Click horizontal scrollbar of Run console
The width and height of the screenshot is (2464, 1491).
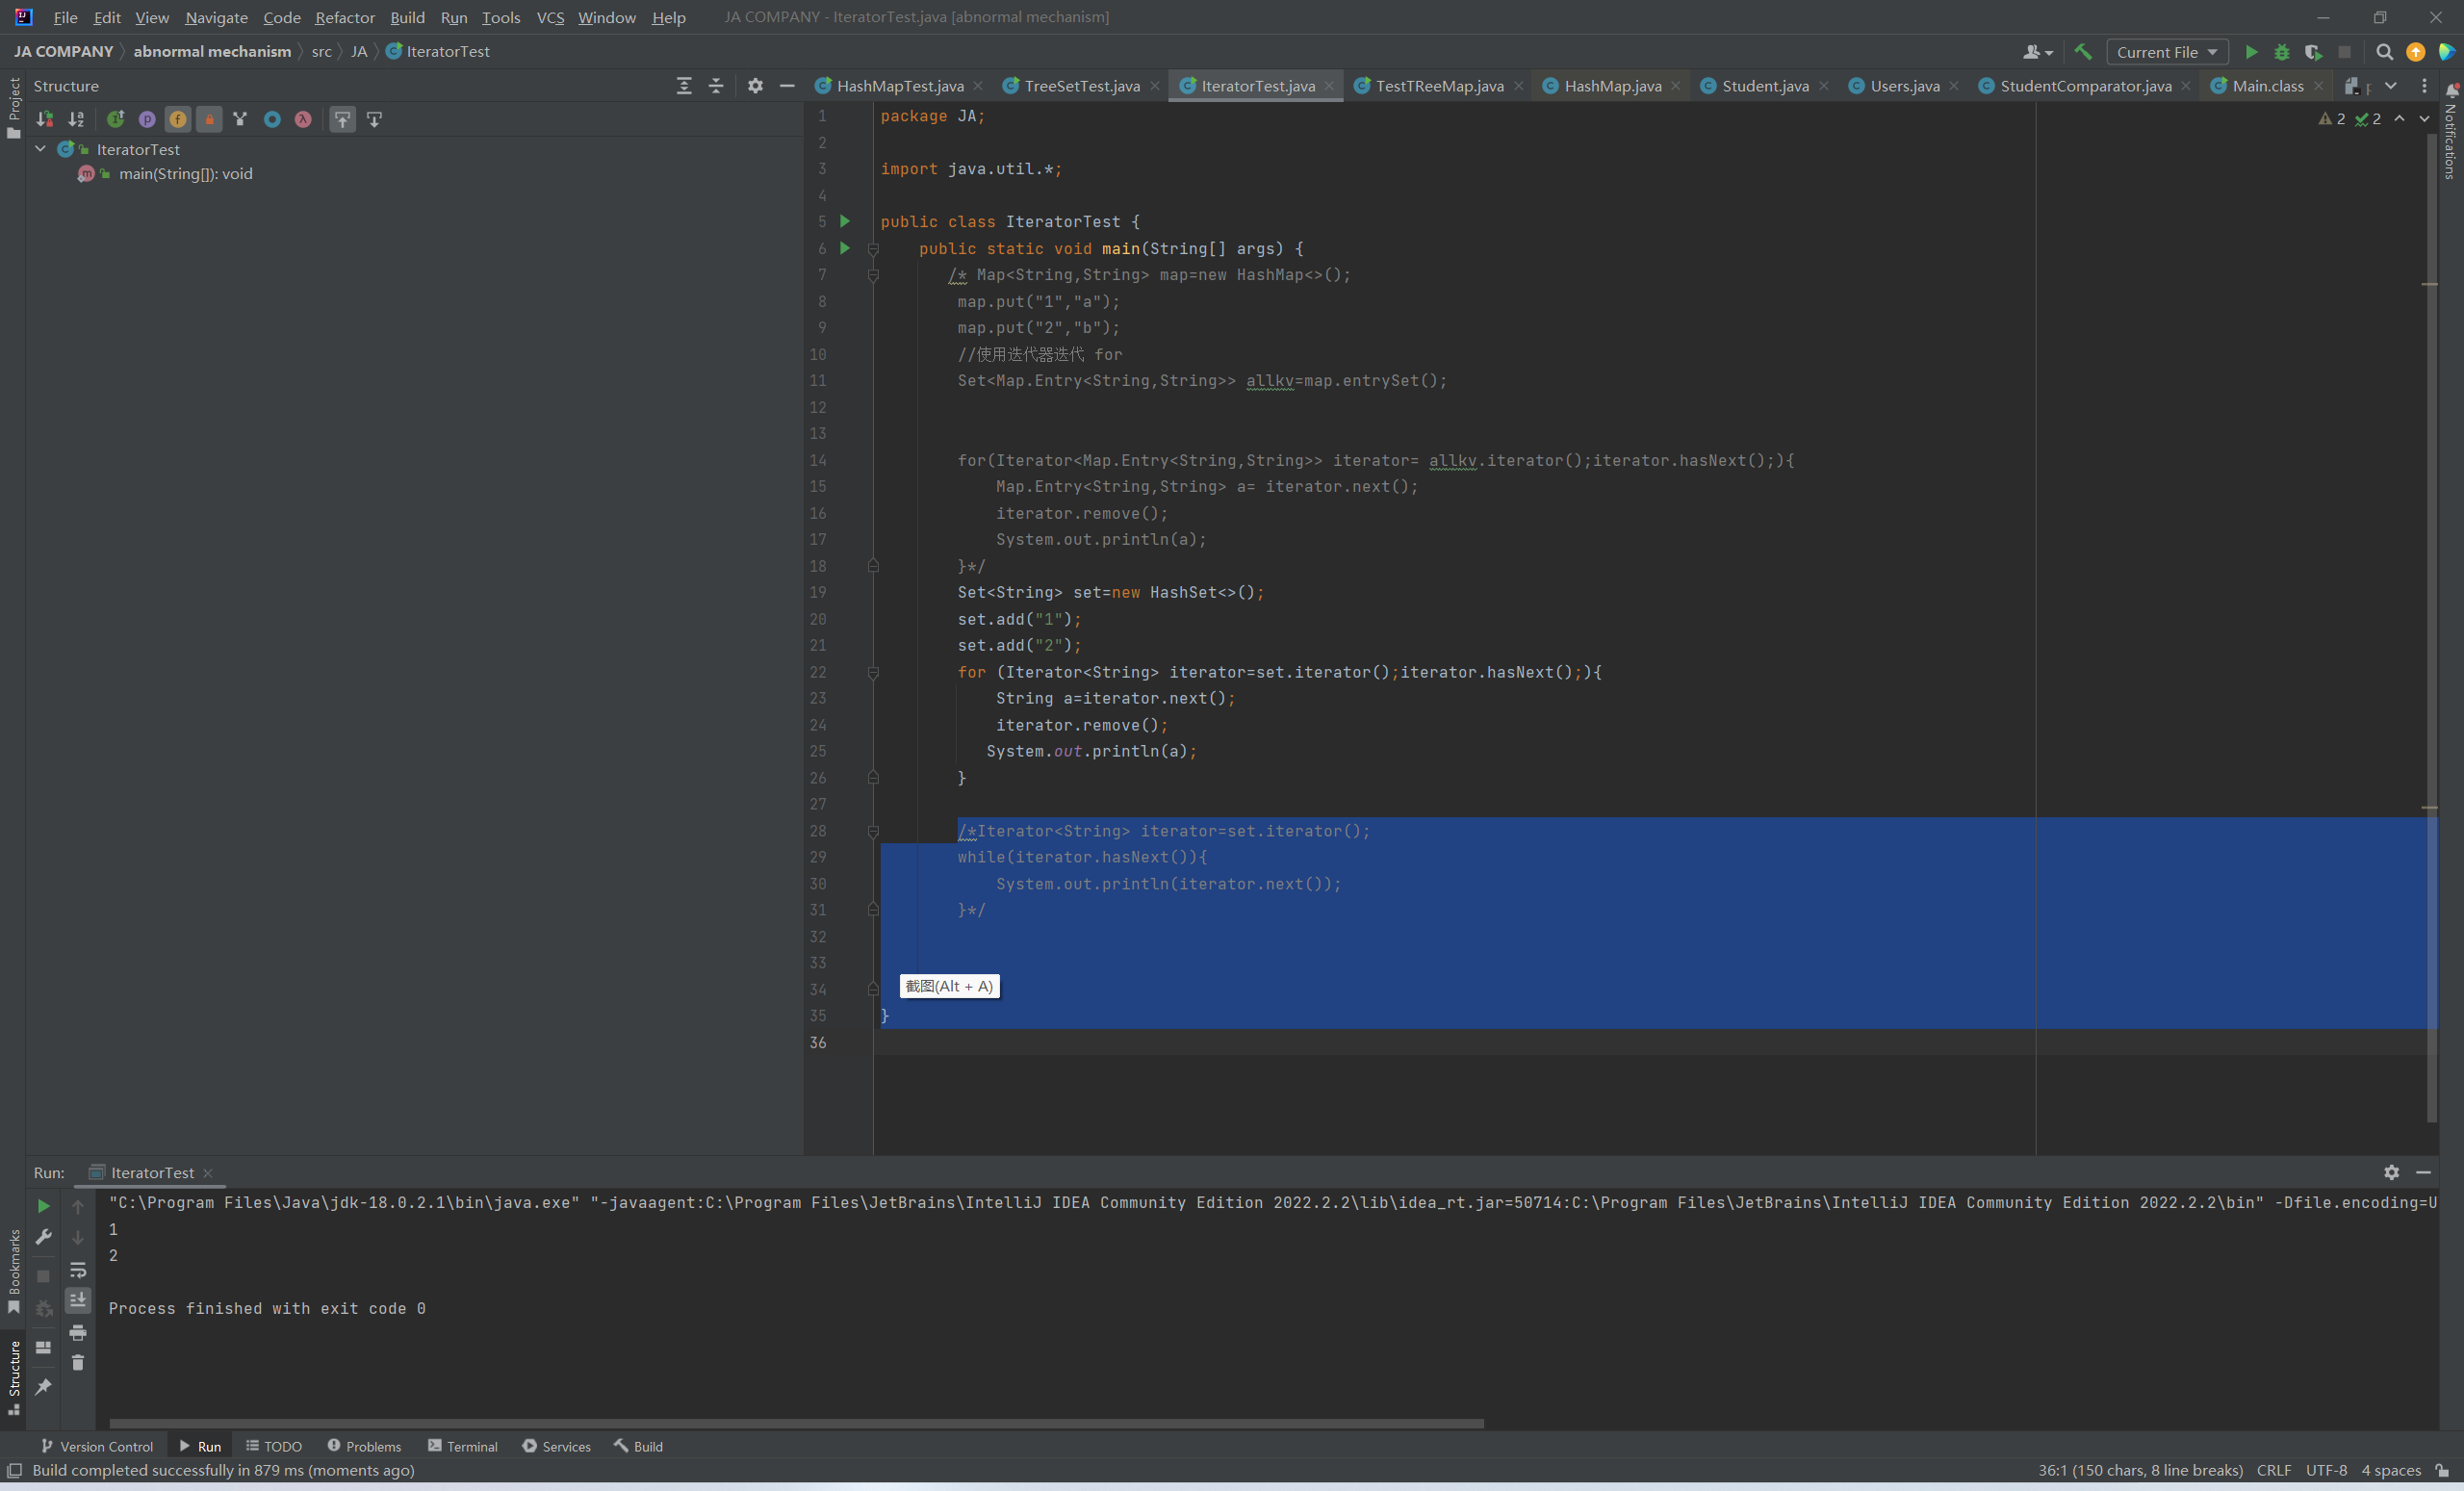[796, 1423]
